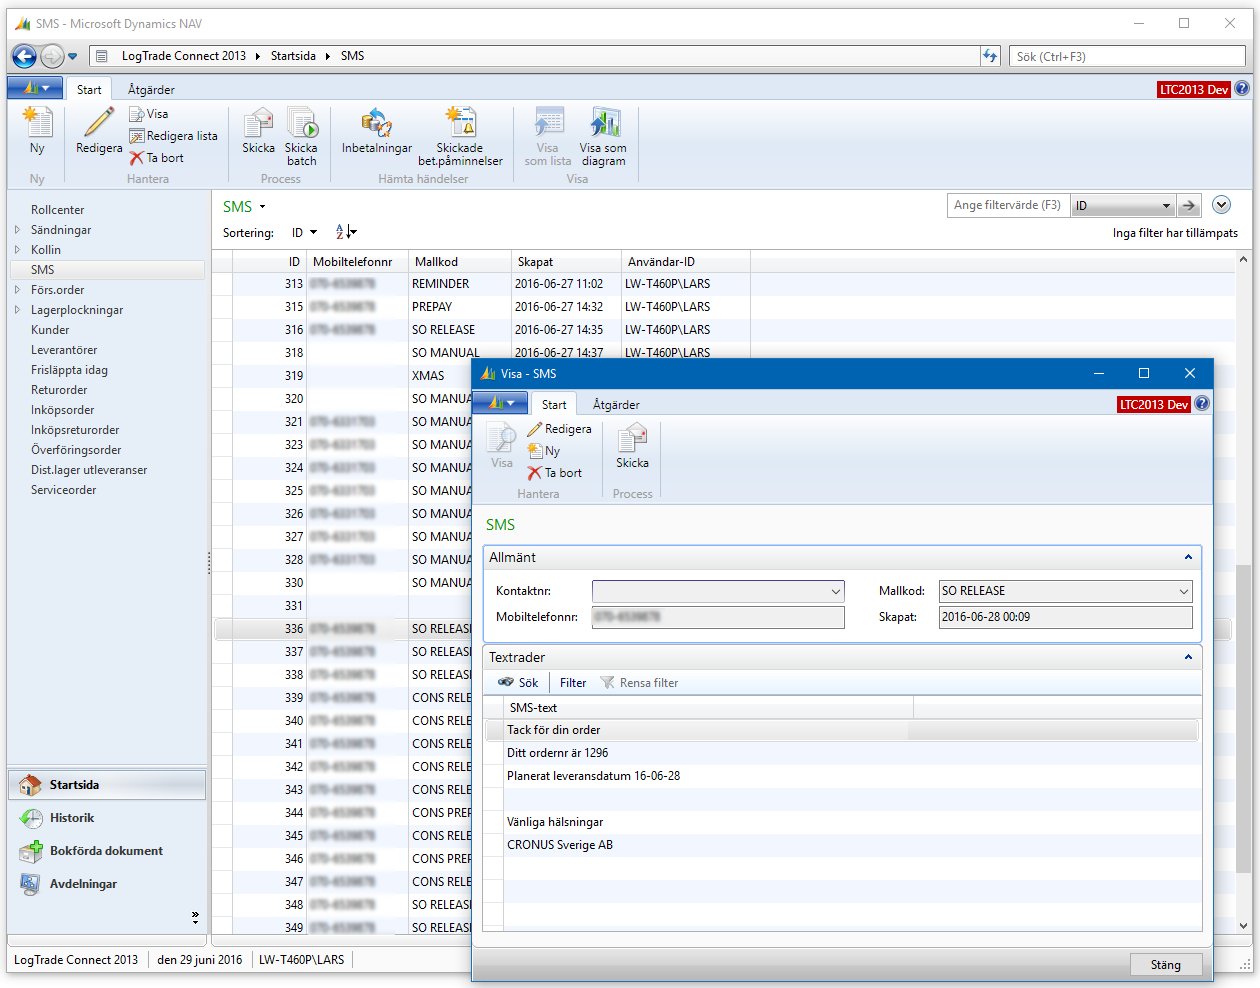Click Ny in the Visa - SMS ribbon
The image size is (1260, 988).
544,451
